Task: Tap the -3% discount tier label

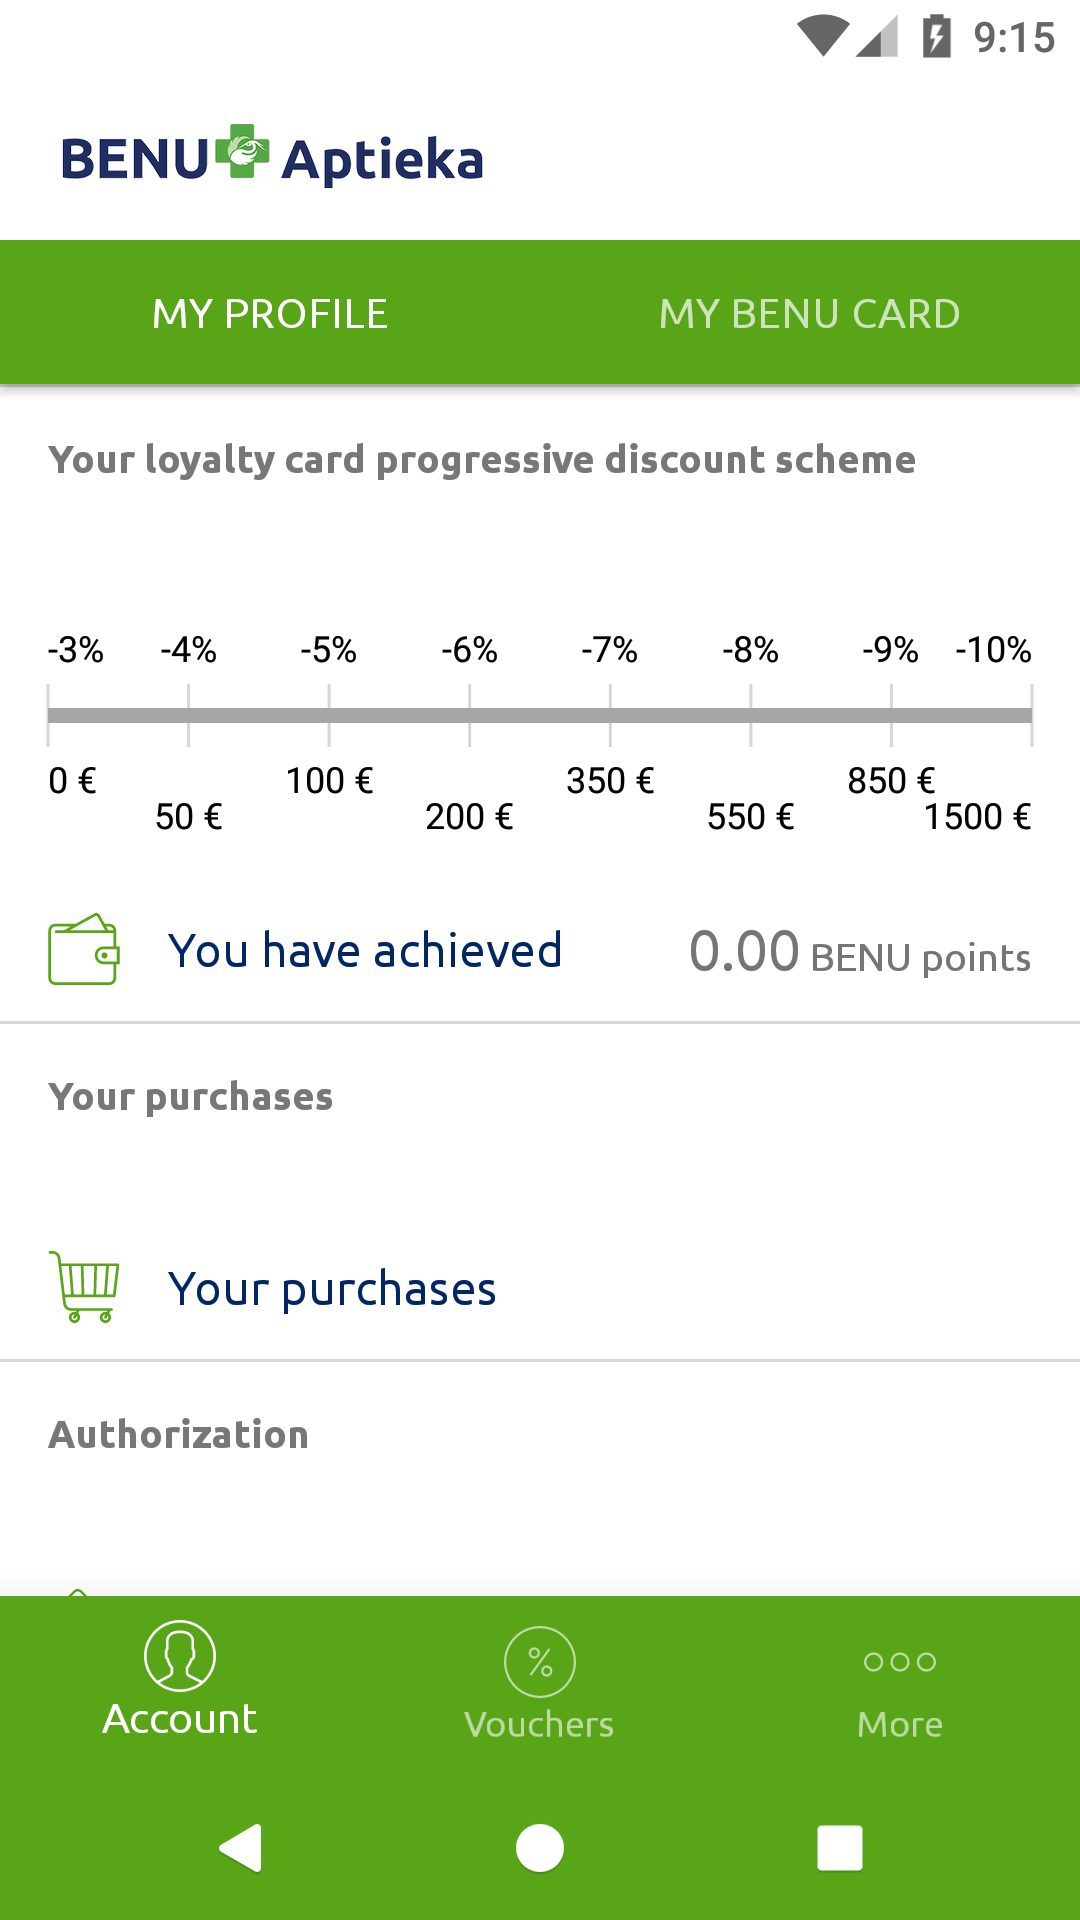Action: point(76,650)
